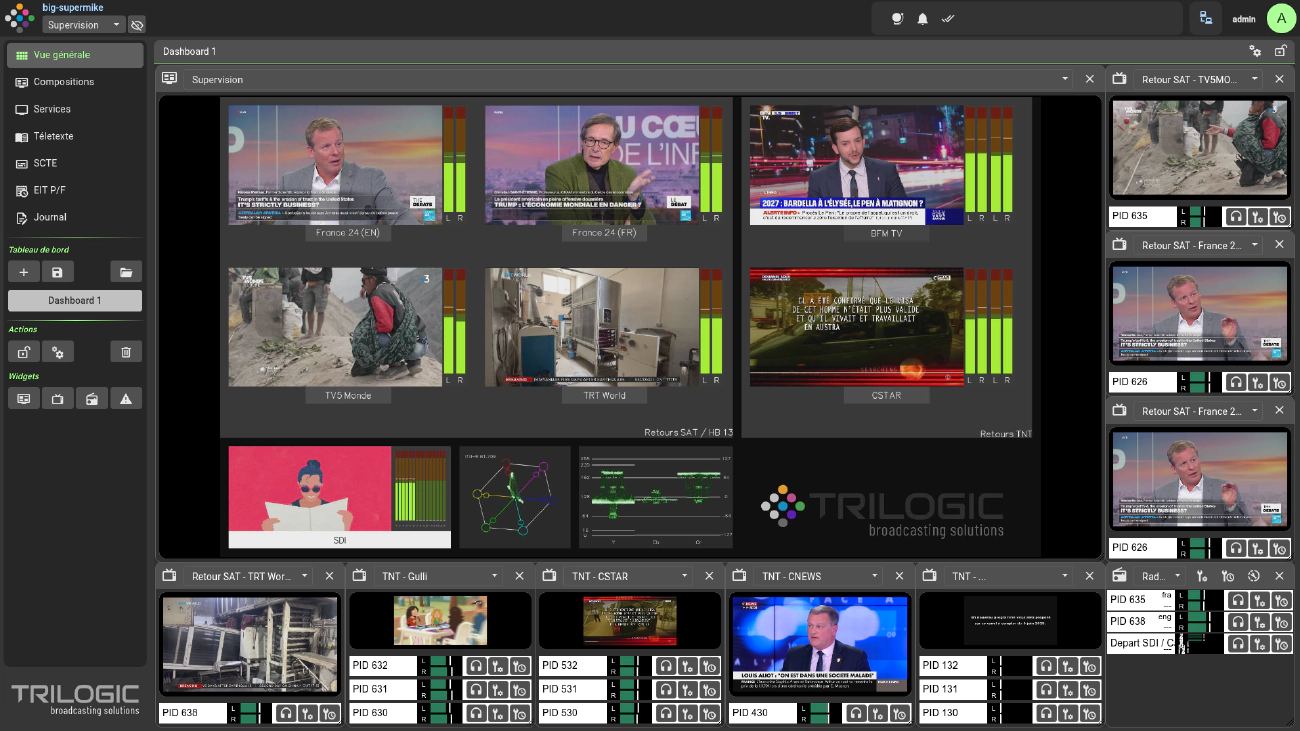This screenshot has width=1300, height=731.
Task: Add a TV service widget icon
Action: (57, 399)
